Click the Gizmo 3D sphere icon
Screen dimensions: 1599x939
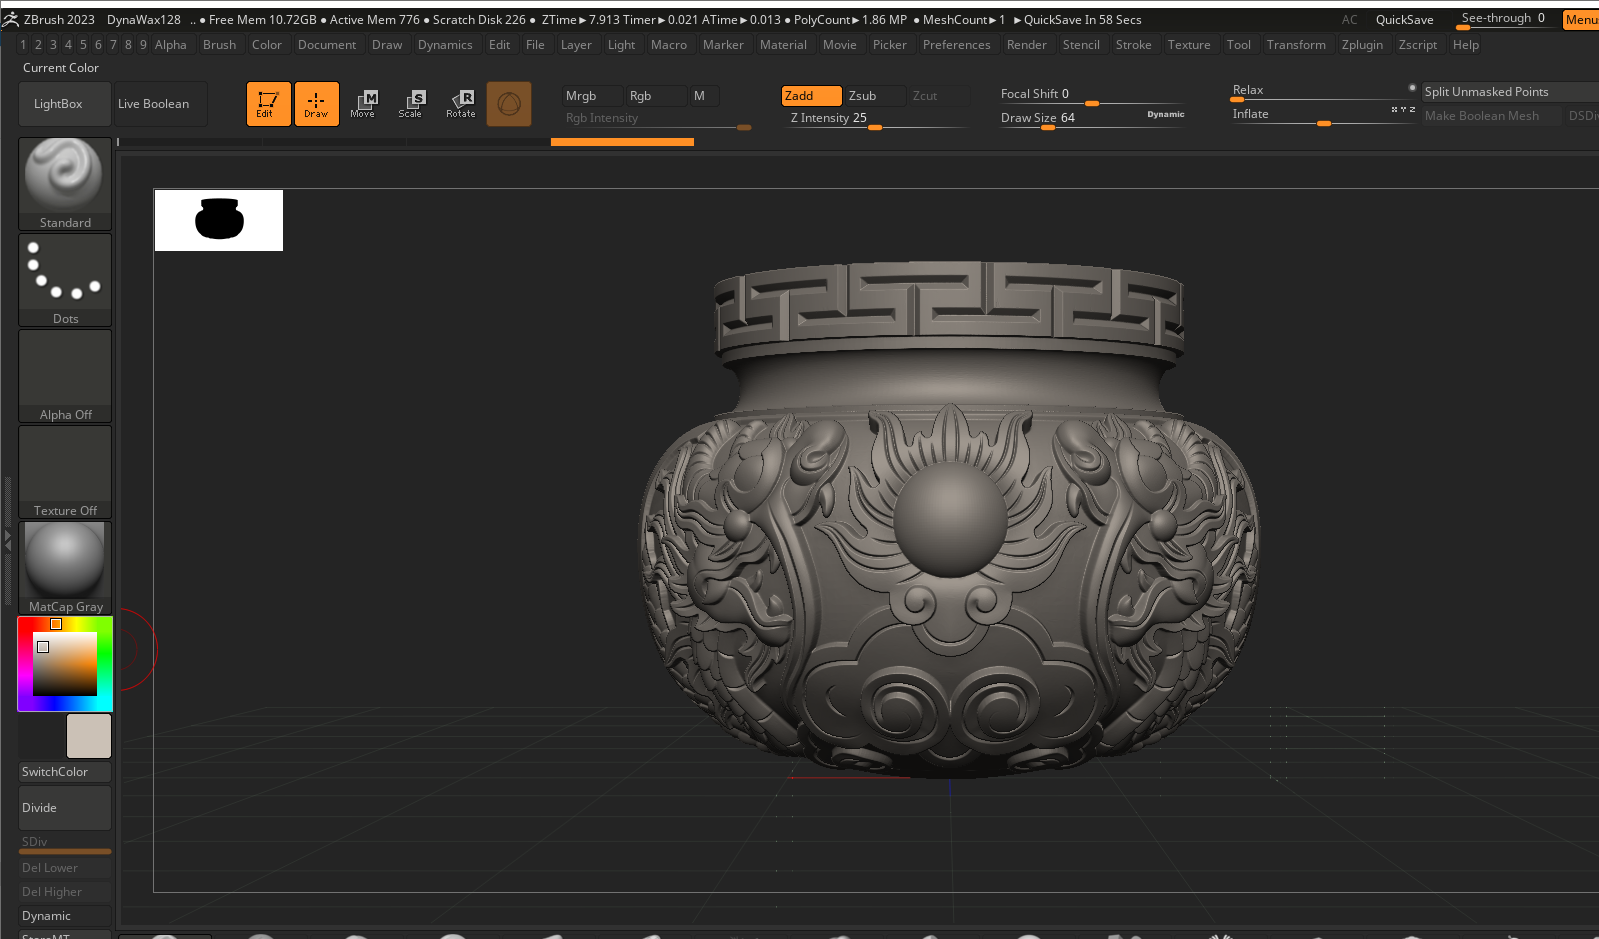coord(508,104)
